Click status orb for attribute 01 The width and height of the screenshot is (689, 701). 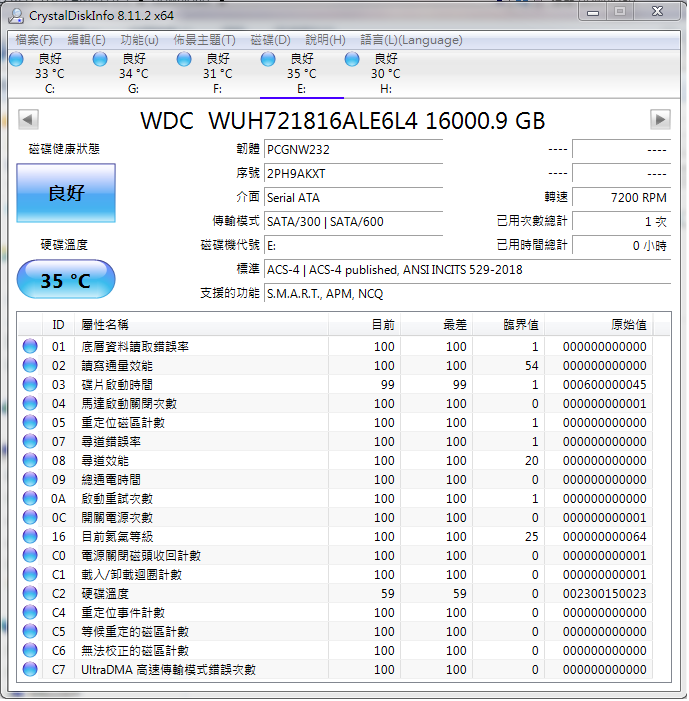(30, 346)
